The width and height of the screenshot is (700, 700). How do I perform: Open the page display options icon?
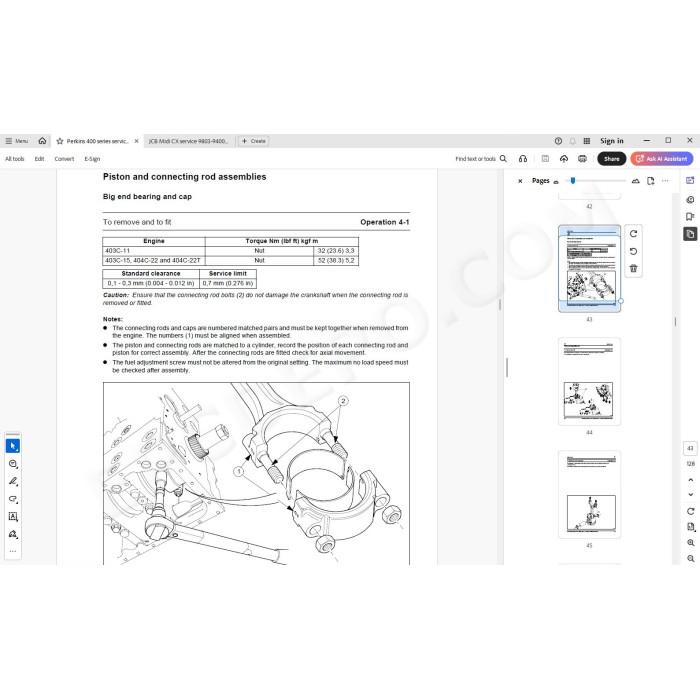coord(691,527)
